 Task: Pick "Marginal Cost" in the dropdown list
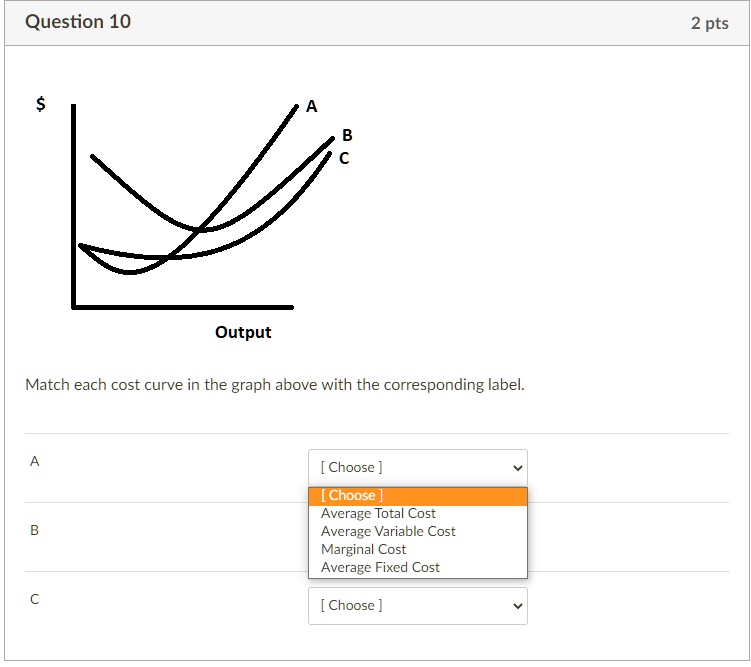[363, 549]
